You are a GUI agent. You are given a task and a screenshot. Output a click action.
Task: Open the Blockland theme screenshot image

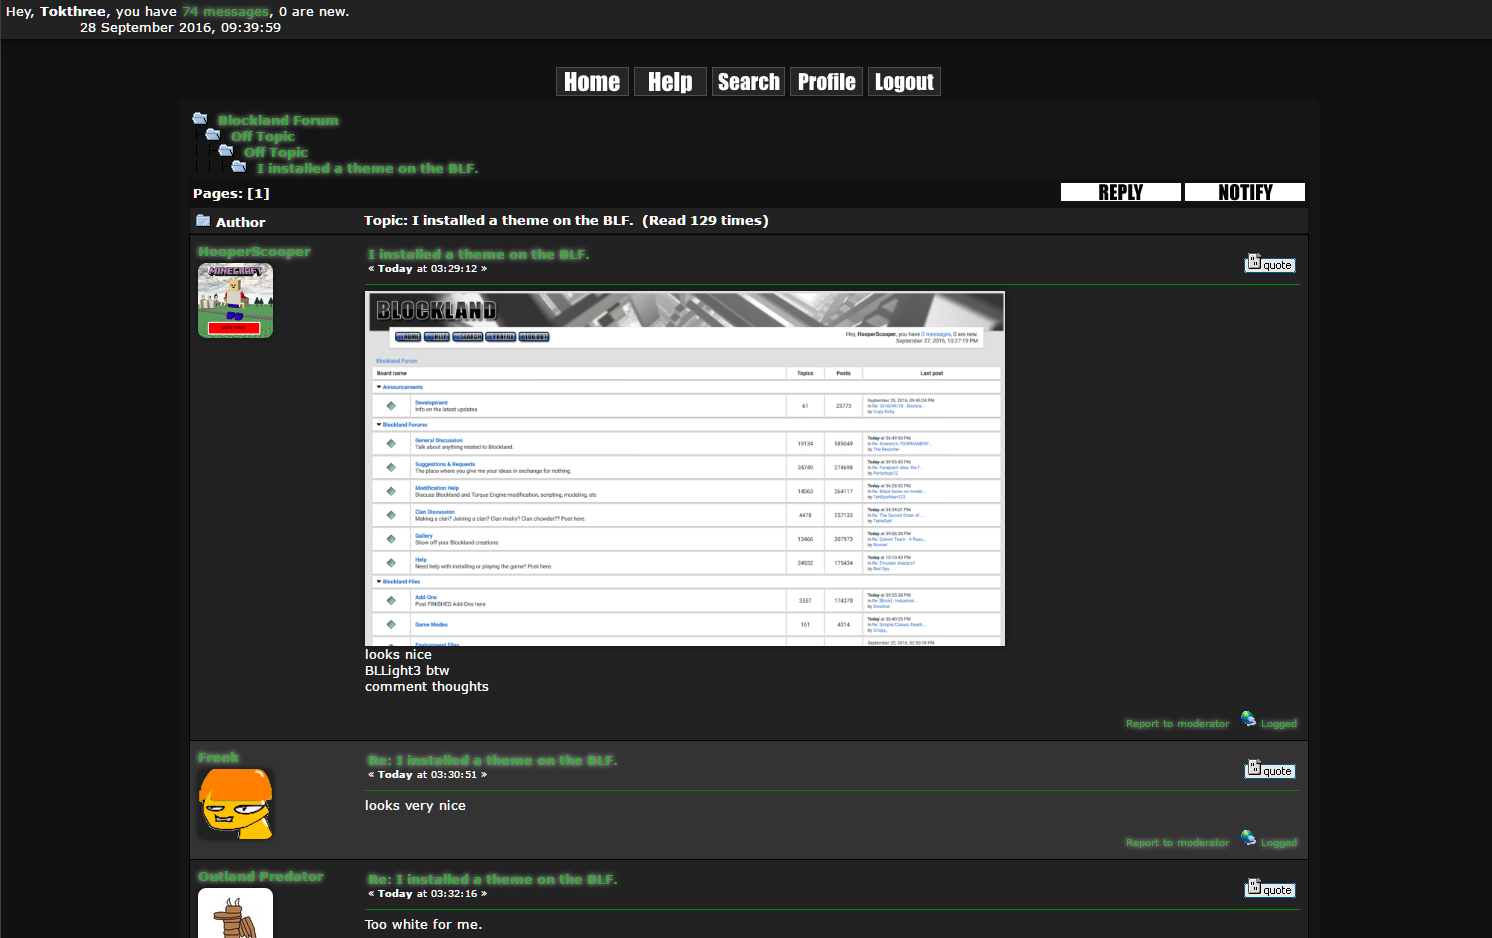685,469
